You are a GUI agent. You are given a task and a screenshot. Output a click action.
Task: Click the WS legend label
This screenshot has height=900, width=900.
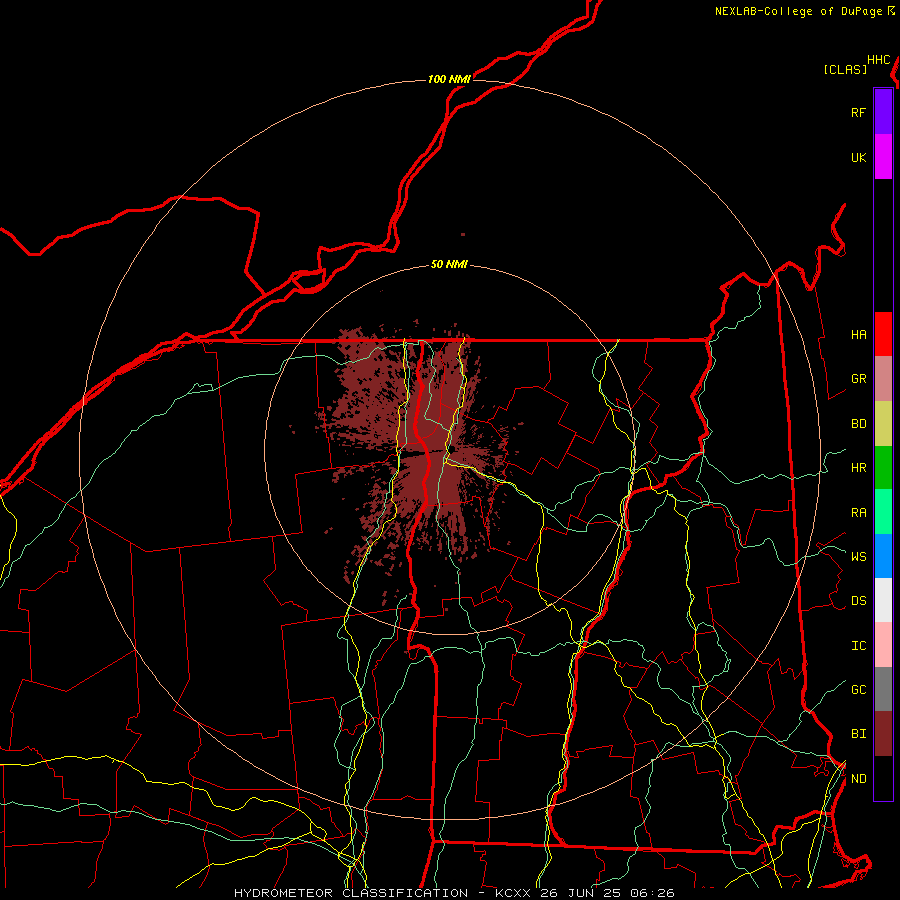pyautogui.click(x=858, y=557)
